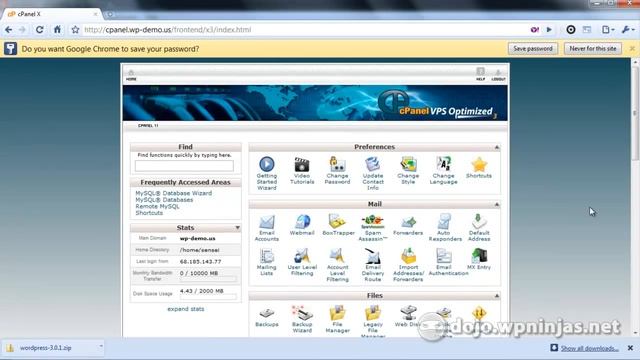Click the cPanel VPS Optimized banner

tap(315, 103)
